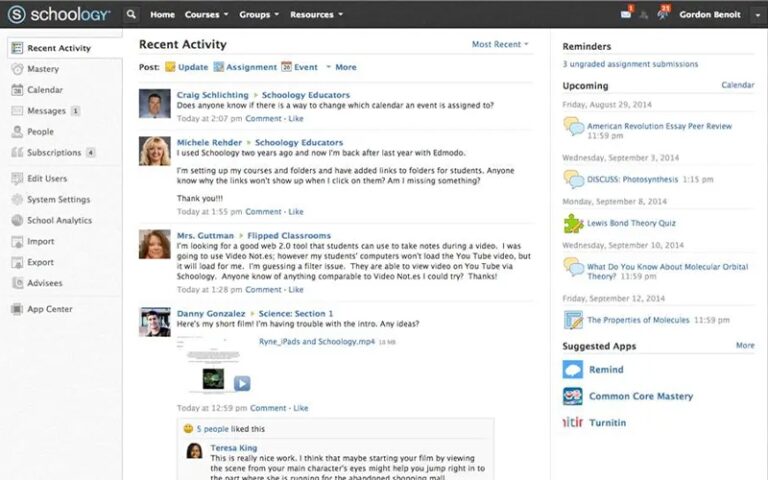Like Mrs. Guttman's post

point(296,289)
